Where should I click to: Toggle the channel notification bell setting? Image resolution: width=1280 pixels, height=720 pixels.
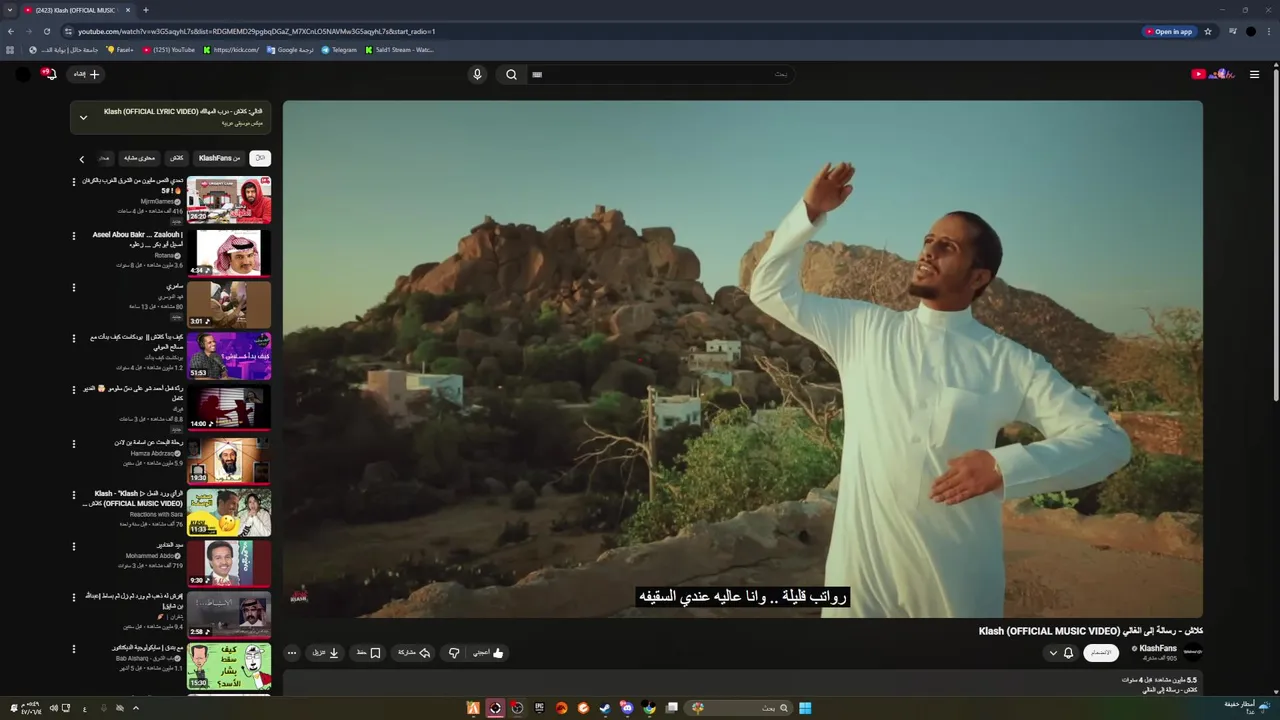pyautogui.click(x=1068, y=653)
